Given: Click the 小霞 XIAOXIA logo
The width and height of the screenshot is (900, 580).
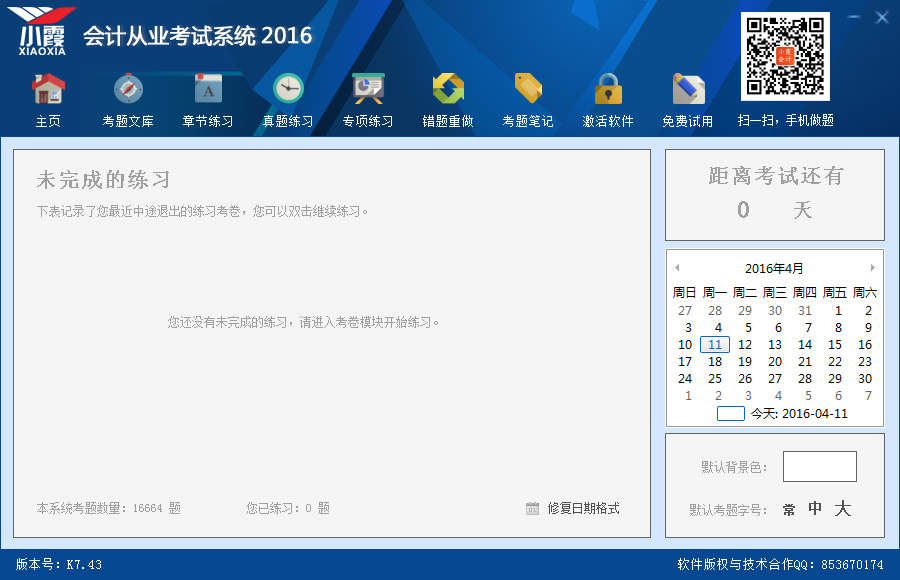Looking at the screenshot, I should coord(42,31).
